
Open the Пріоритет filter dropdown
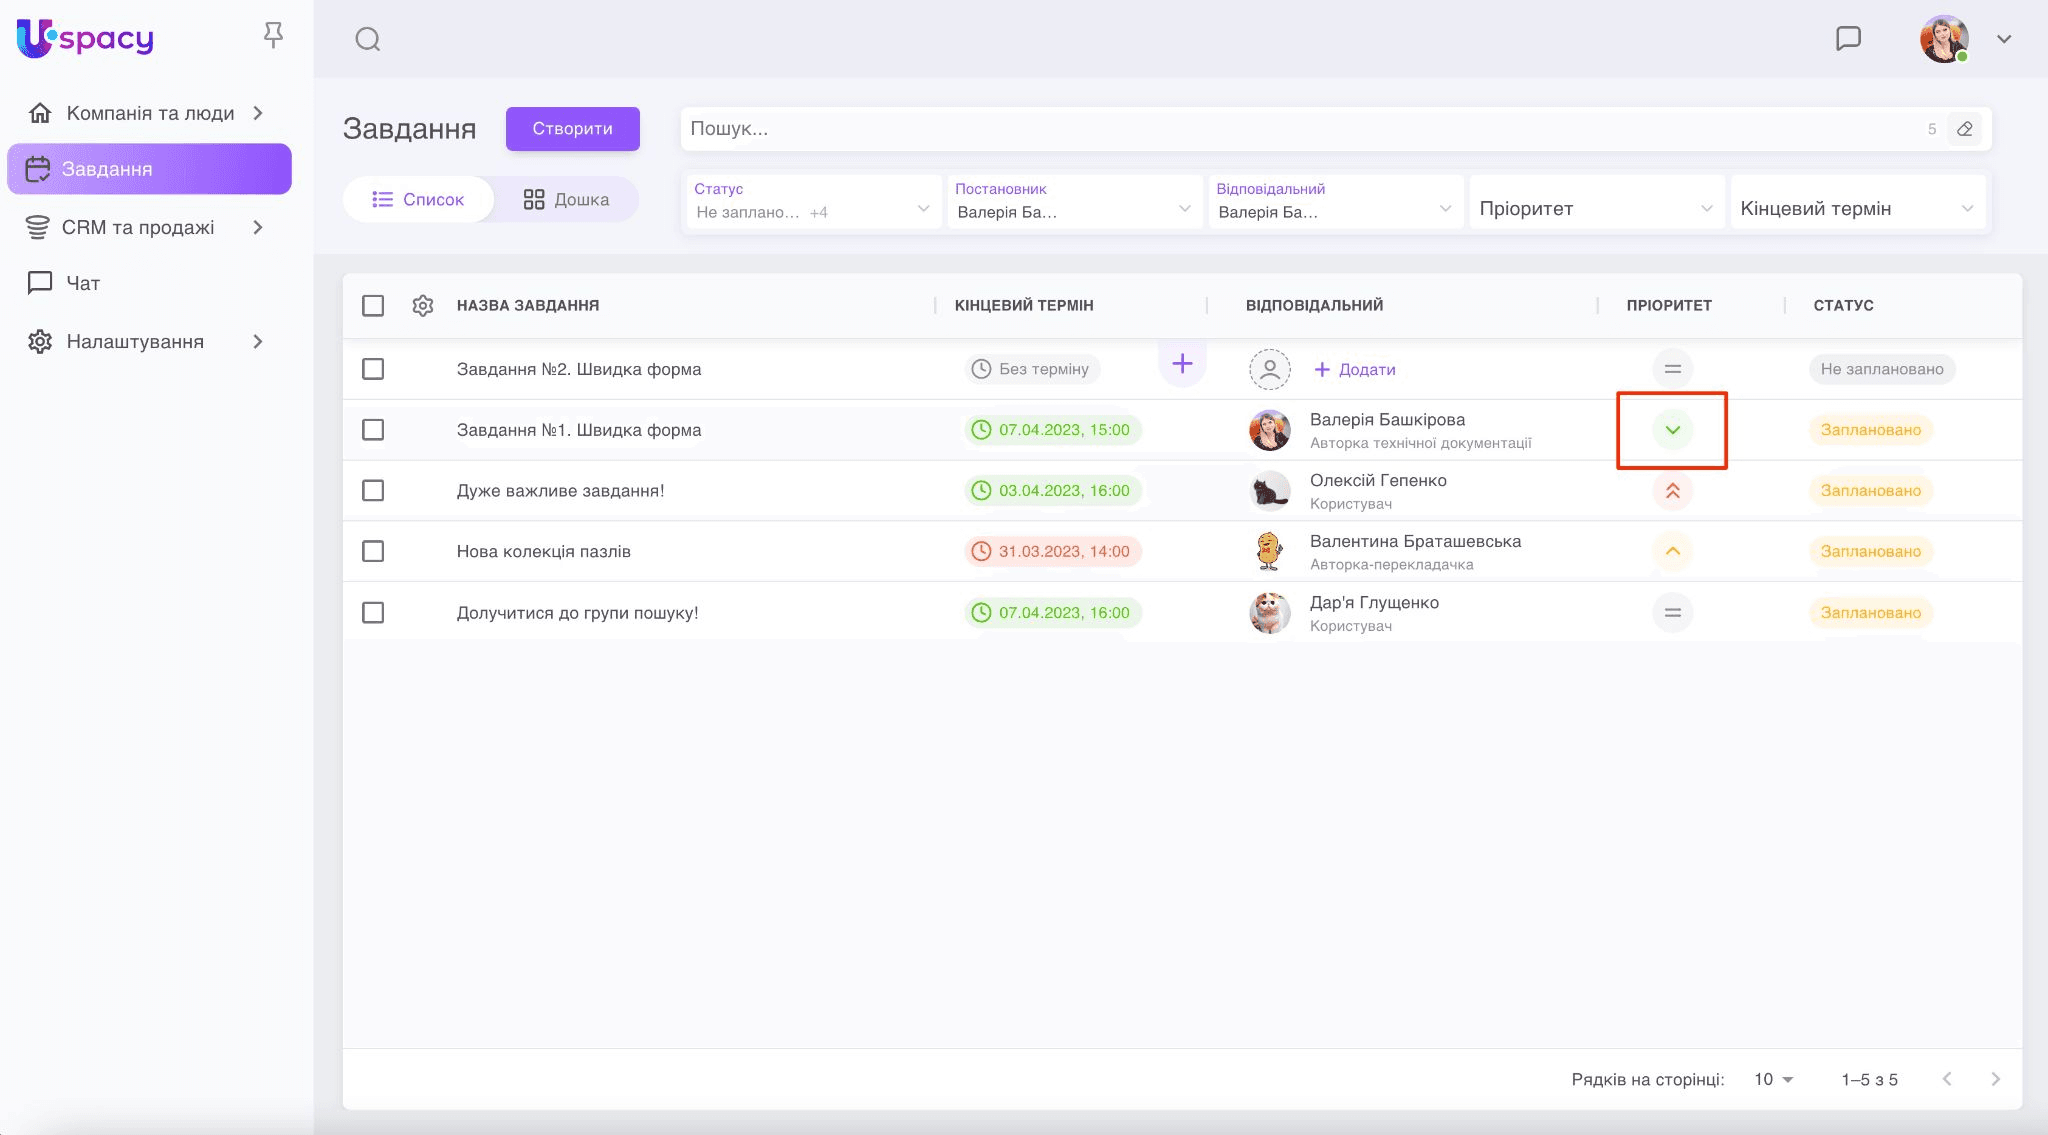1595,208
